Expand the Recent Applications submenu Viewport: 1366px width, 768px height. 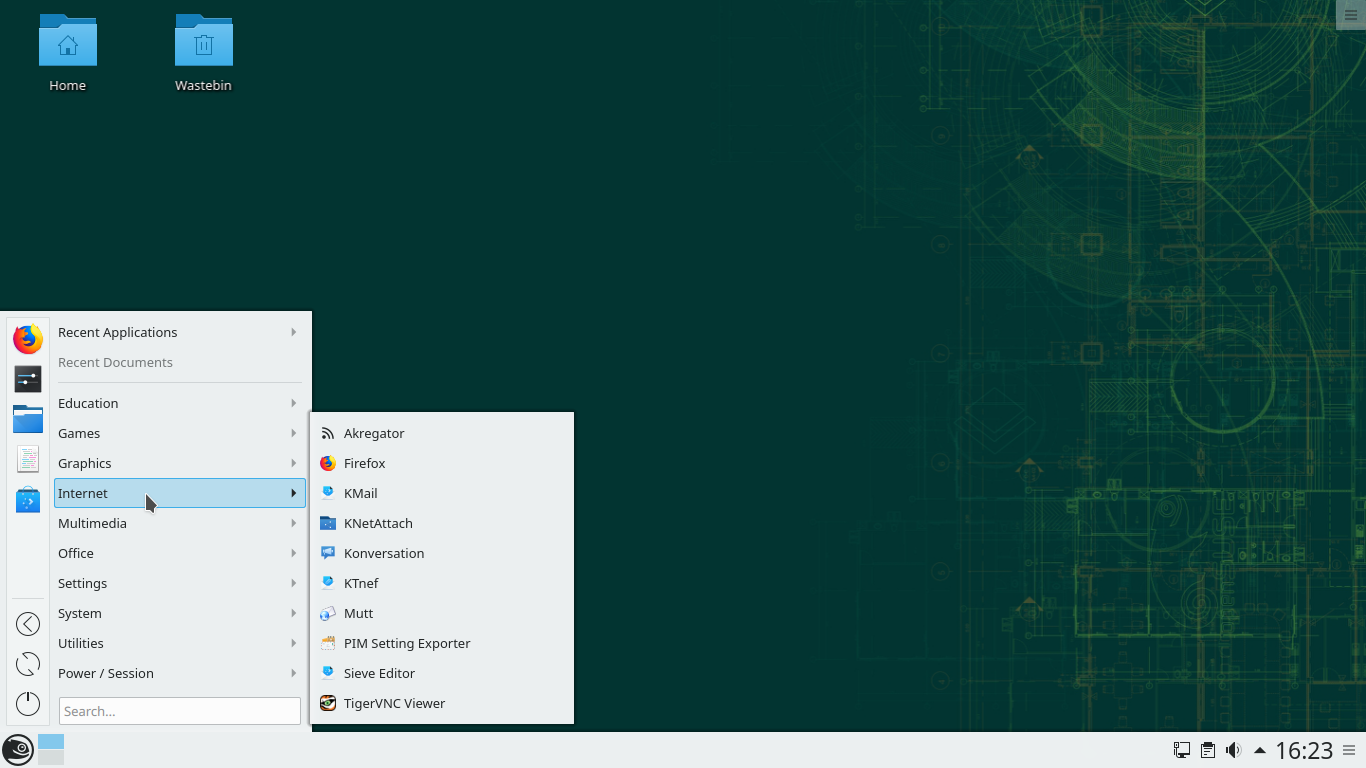click(292, 332)
